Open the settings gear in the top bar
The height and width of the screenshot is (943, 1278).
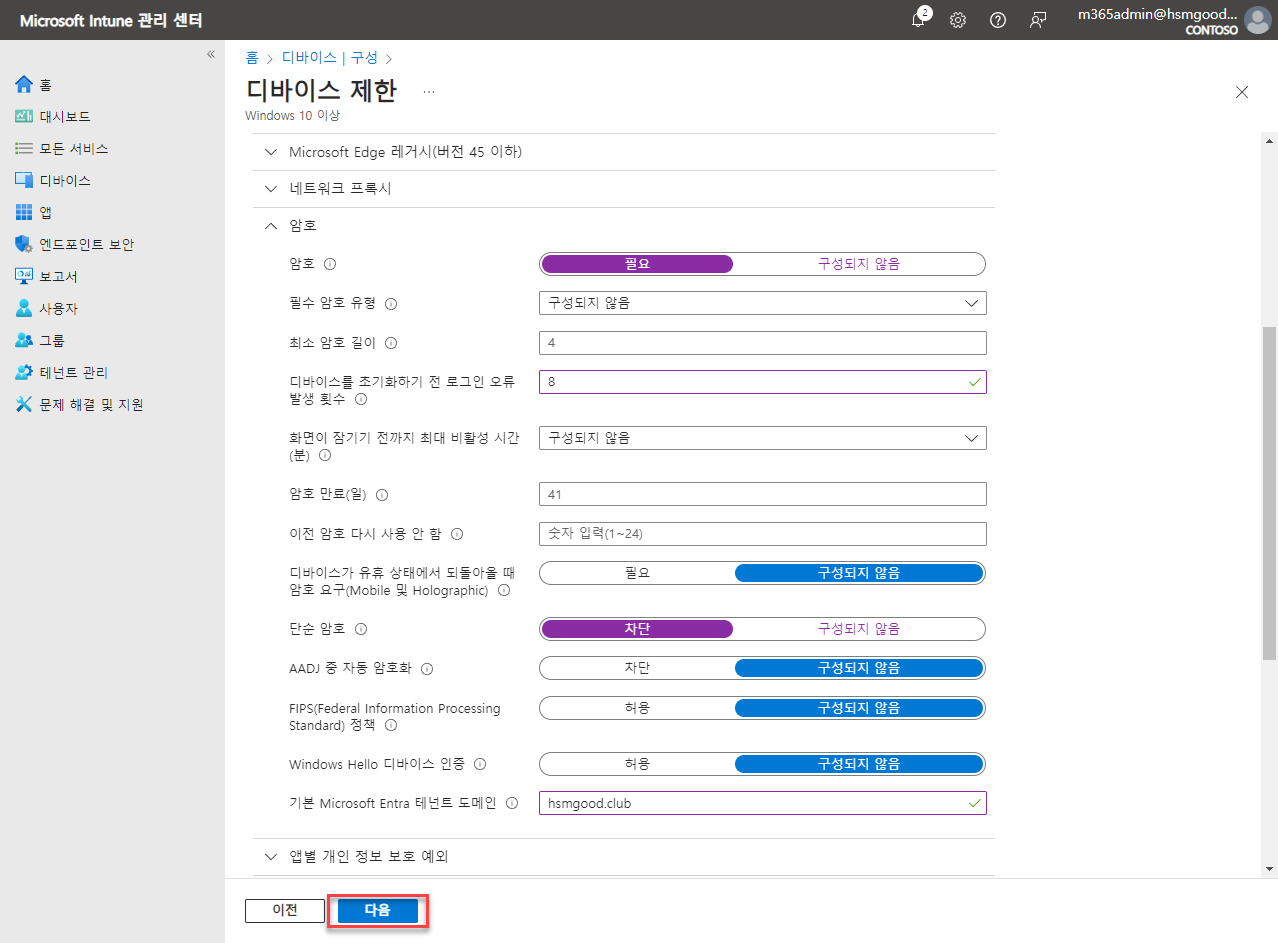coord(957,19)
